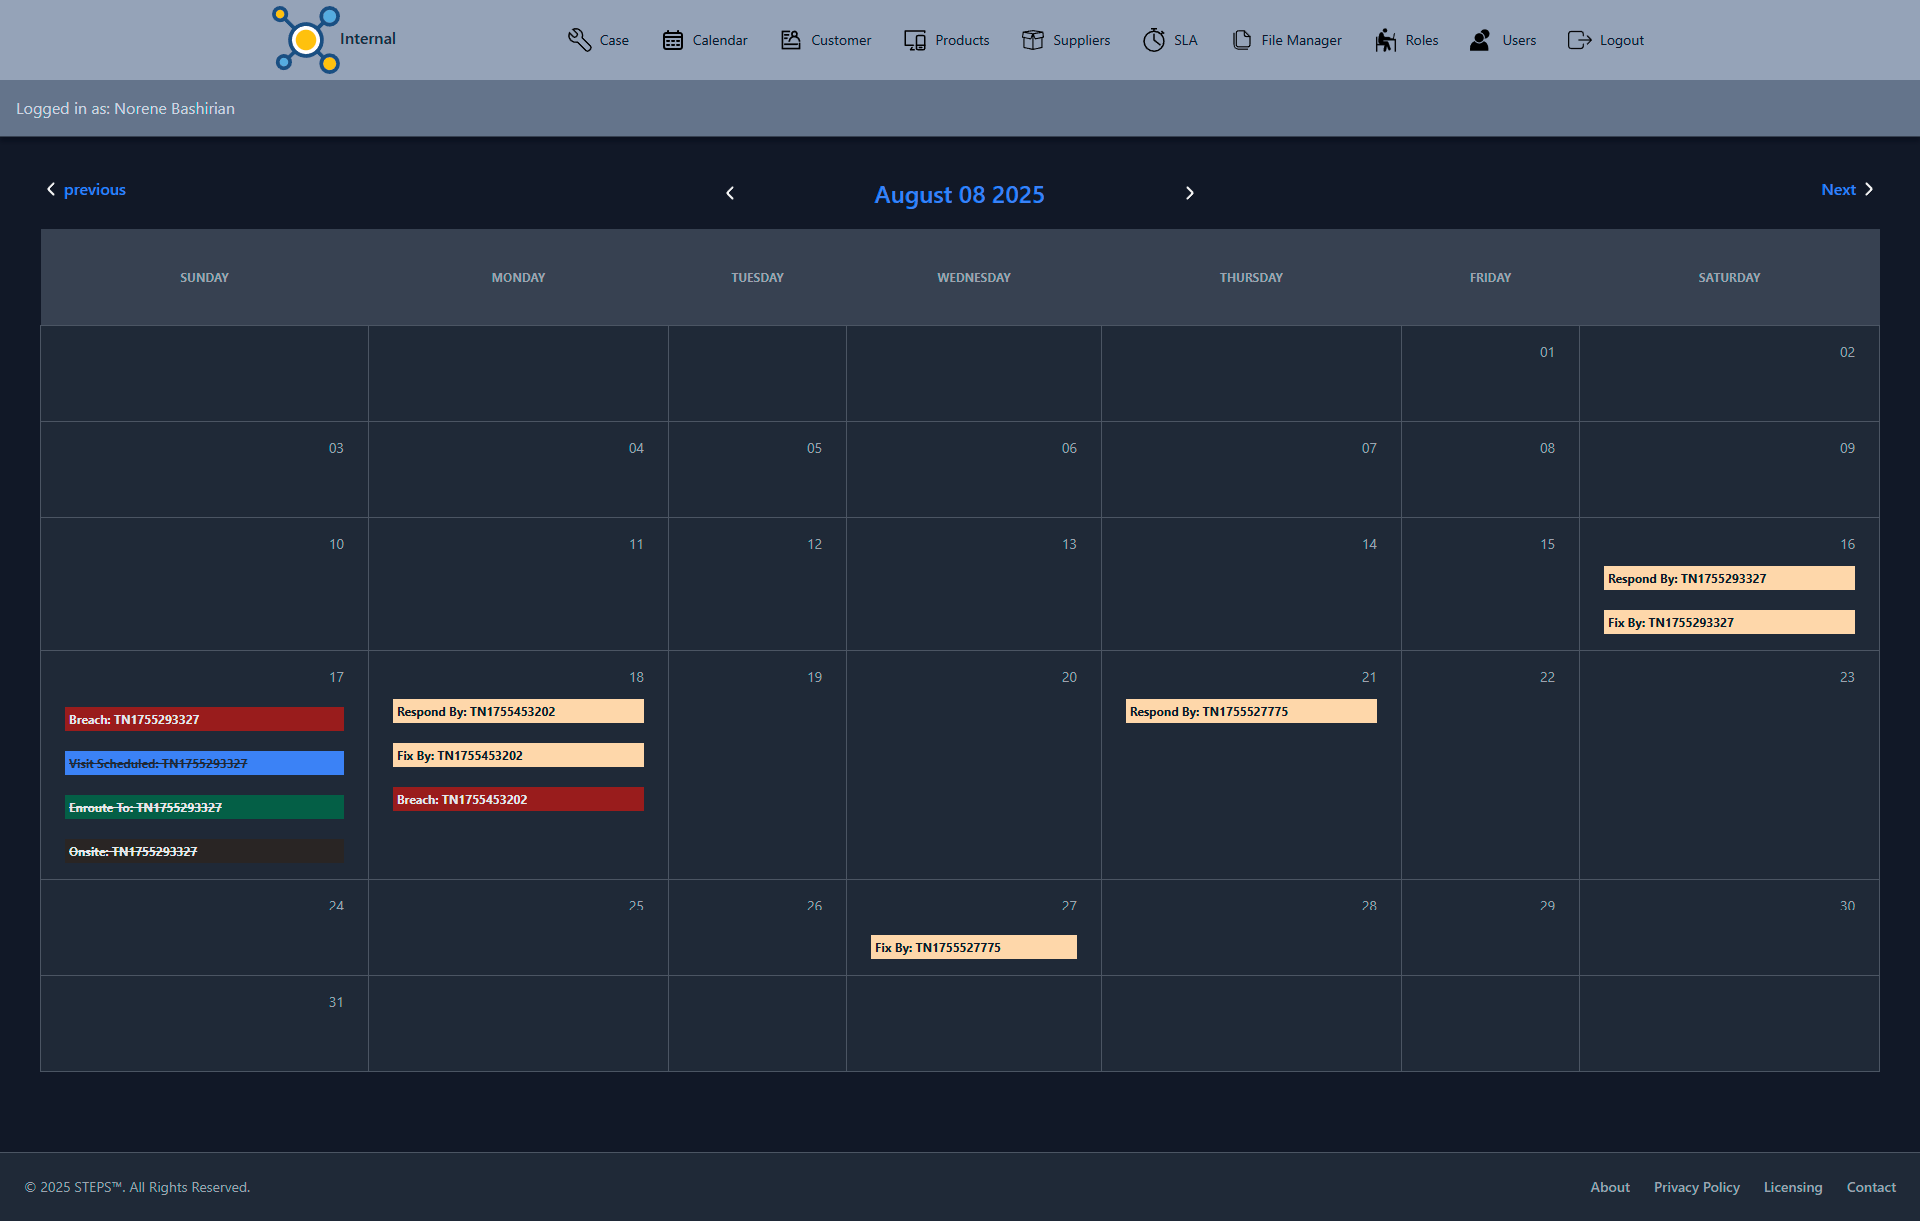Select Respond By: TN1755527775 event
1920x1222 pixels.
pos(1250,712)
